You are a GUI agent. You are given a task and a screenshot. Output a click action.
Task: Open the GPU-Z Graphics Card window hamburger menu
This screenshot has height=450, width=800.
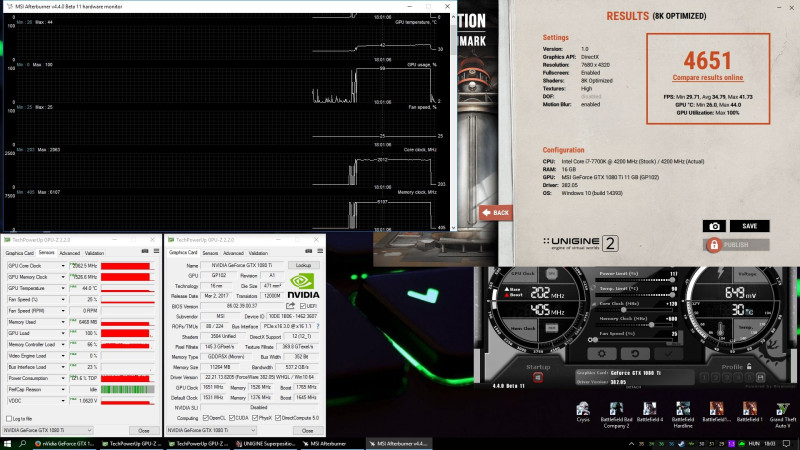tap(320, 251)
